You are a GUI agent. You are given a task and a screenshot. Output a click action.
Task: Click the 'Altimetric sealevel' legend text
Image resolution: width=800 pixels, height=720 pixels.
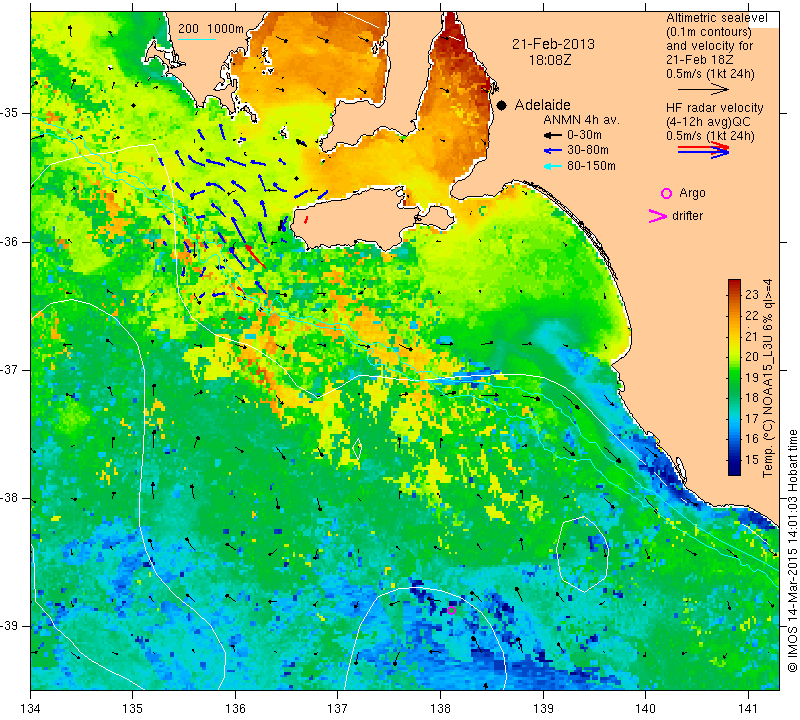point(716,18)
